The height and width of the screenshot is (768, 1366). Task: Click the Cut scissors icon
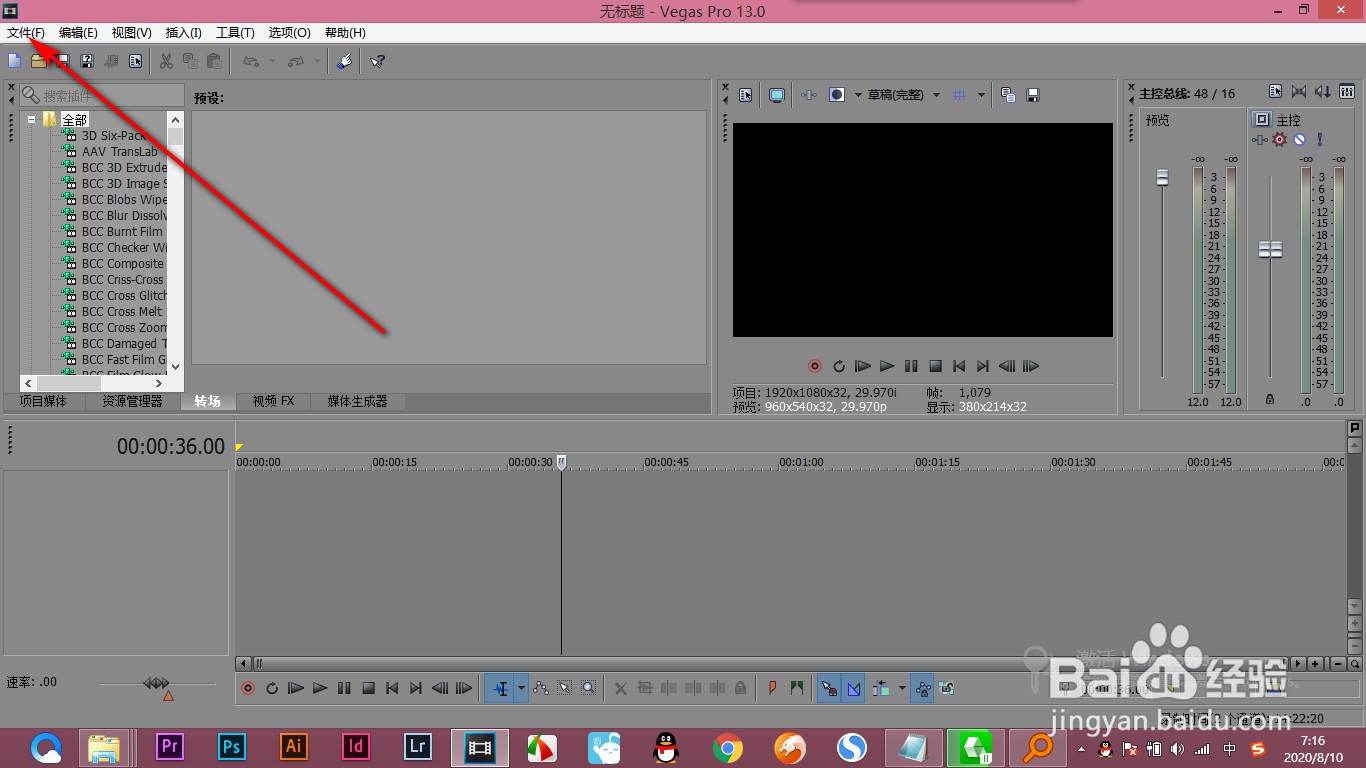coord(166,61)
